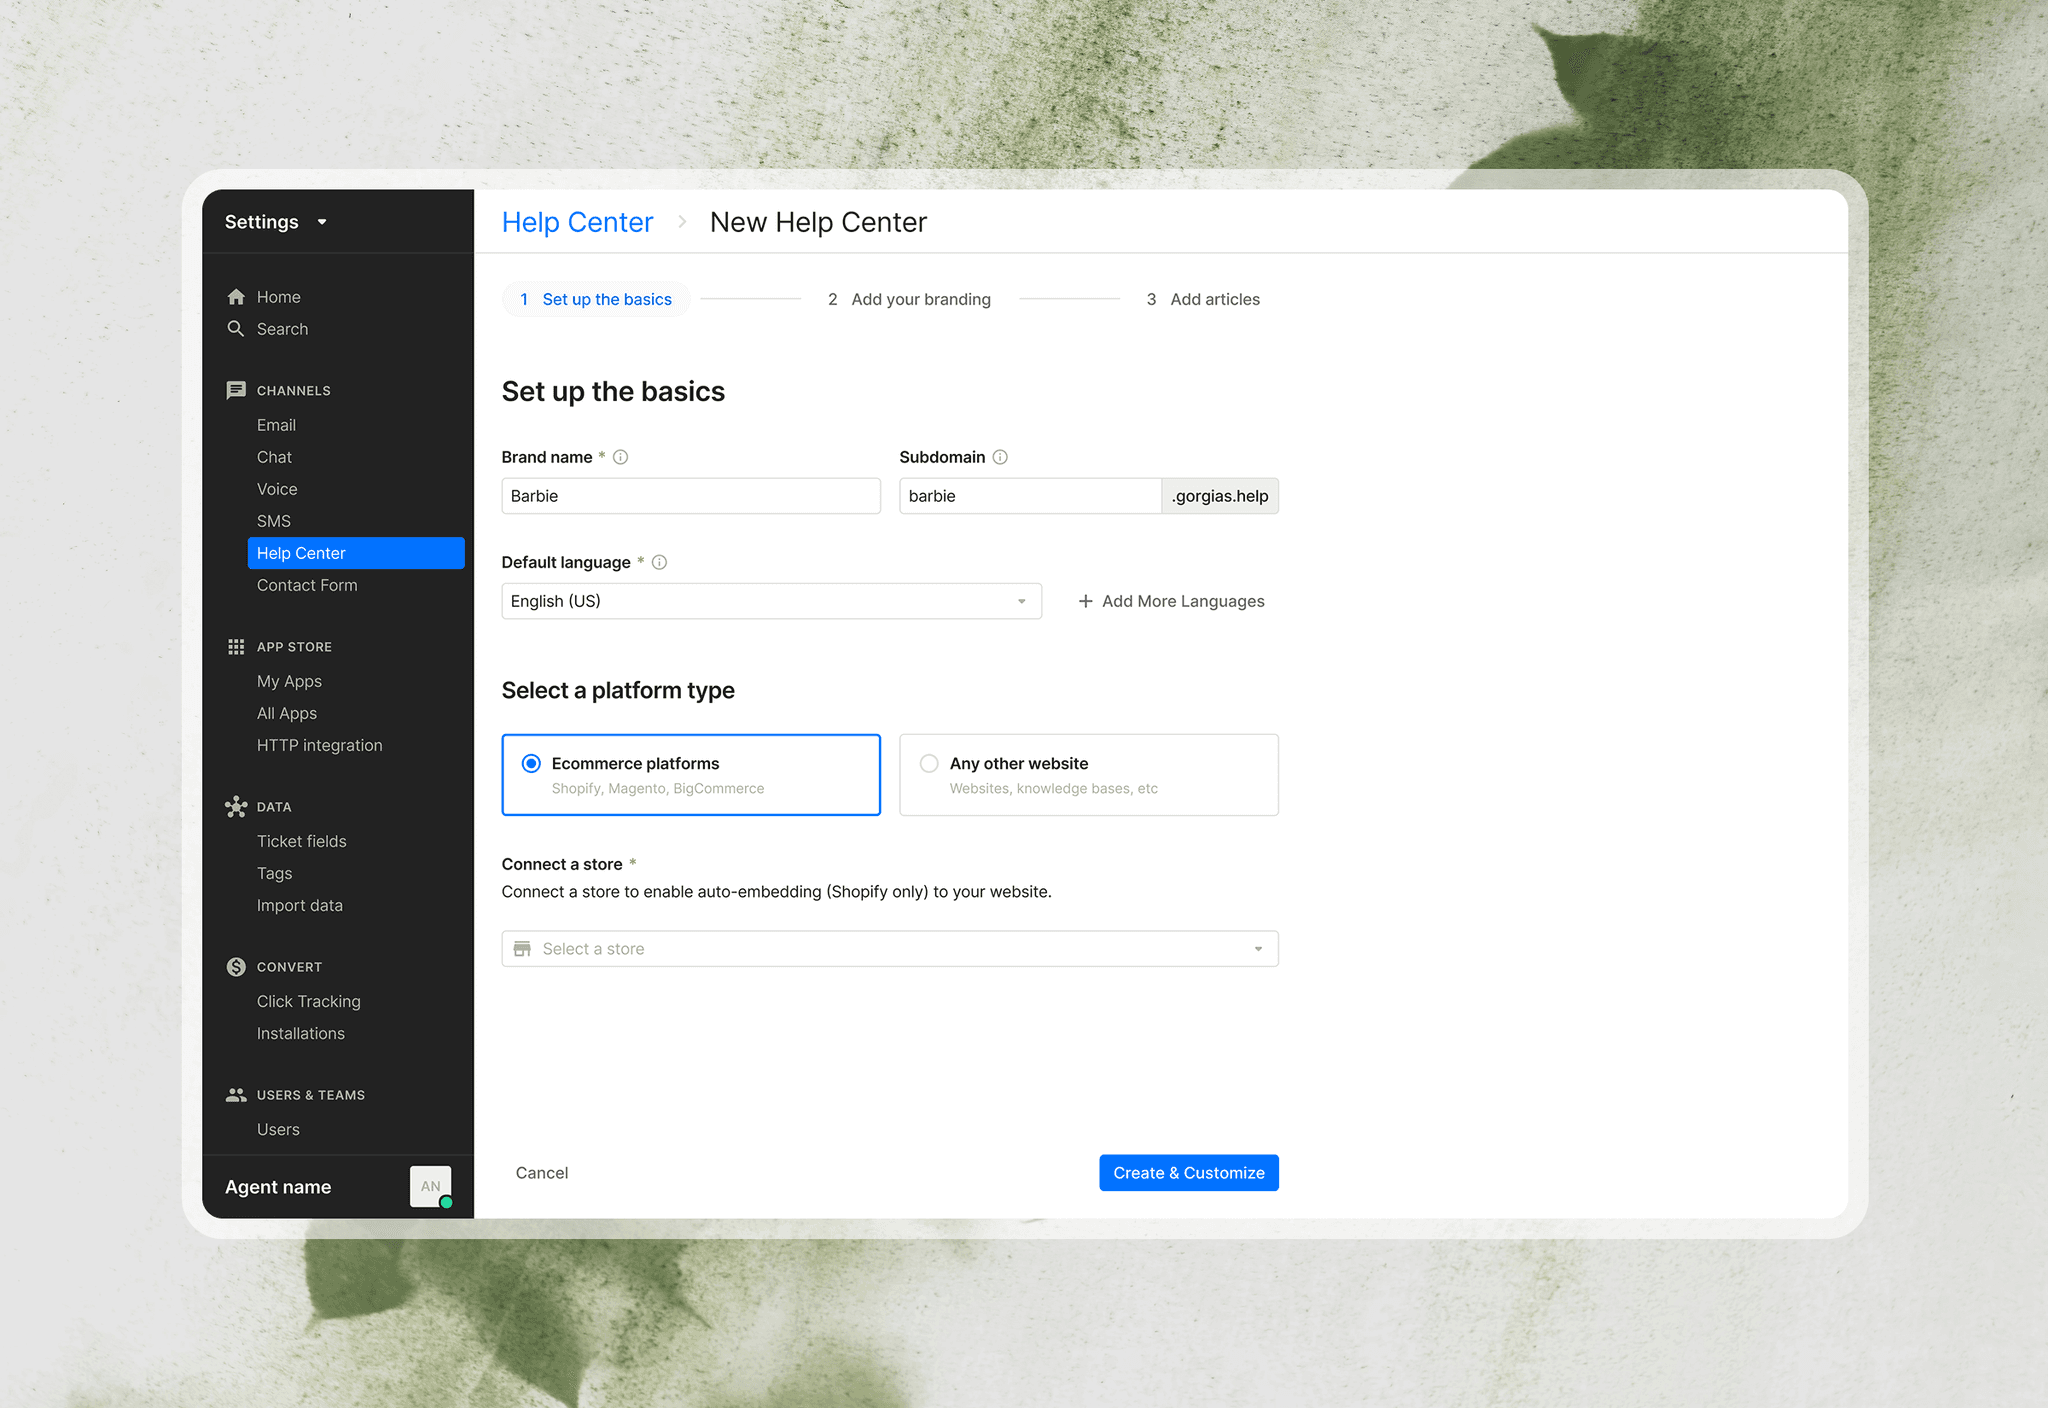The width and height of the screenshot is (2048, 1408).
Task: Click Create & Customize button
Action: click(x=1188, y=1173)
